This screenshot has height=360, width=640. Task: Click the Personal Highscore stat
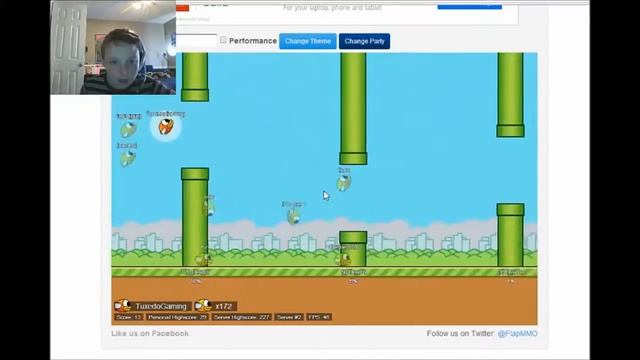pyautogui.click(x=177, y=317)
